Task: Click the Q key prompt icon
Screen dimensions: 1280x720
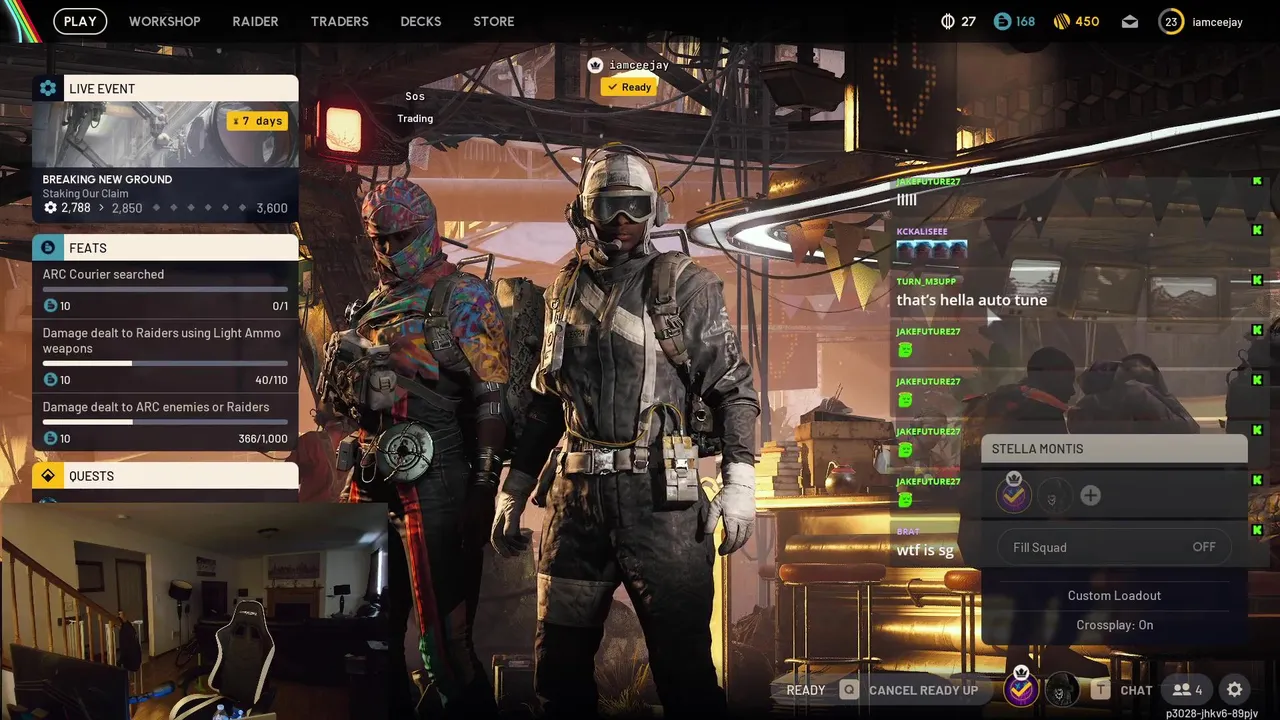Action: pos(849,690)
